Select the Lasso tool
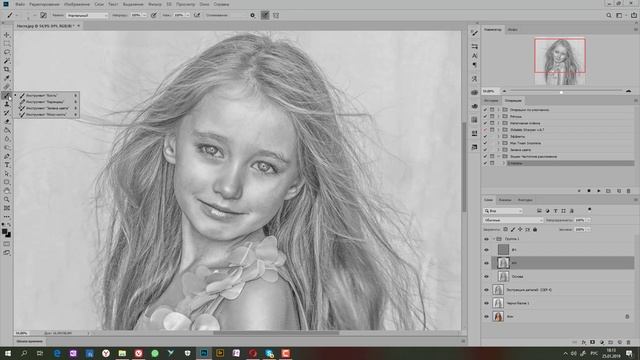This screenshot has width=640, height=360. point(7,52)
